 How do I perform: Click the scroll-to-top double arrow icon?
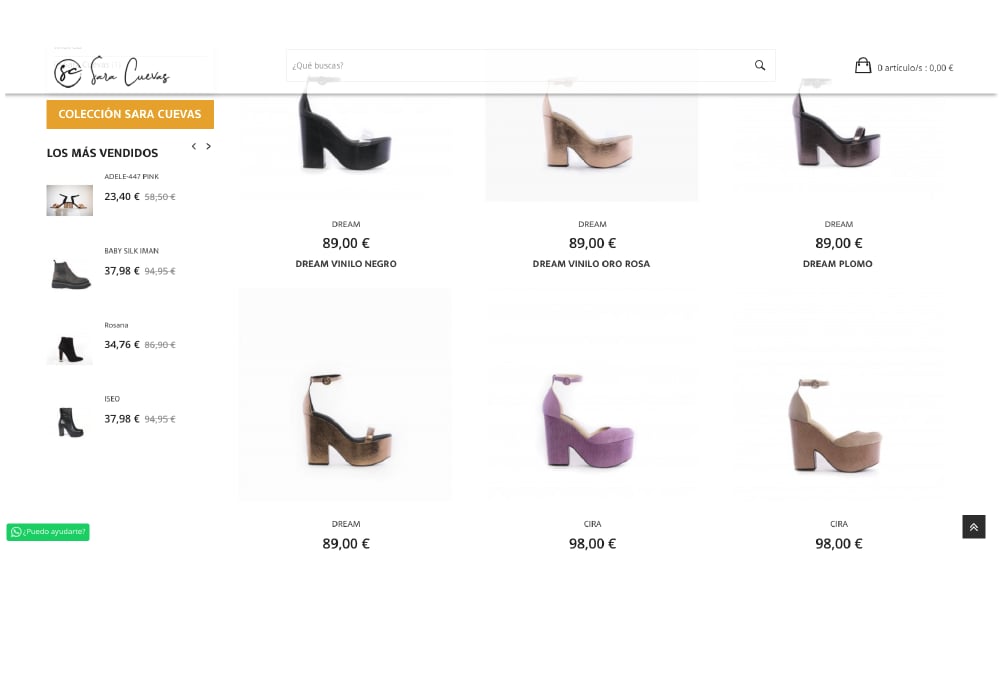pos(974,527)
